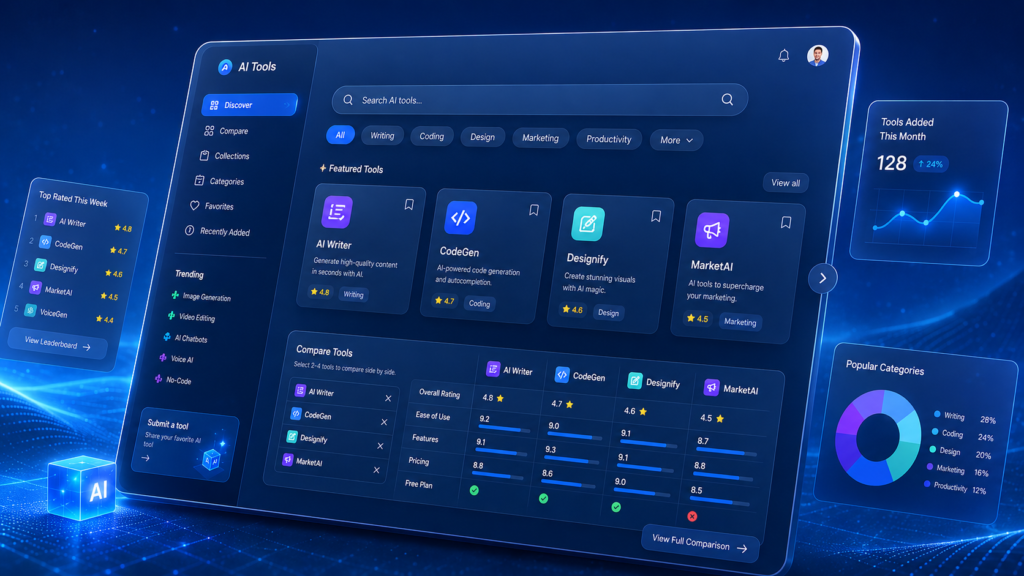Viewport: 1024px width, 576px height.
Task: Click Productivity 12% legend entry
Action: 955,487
